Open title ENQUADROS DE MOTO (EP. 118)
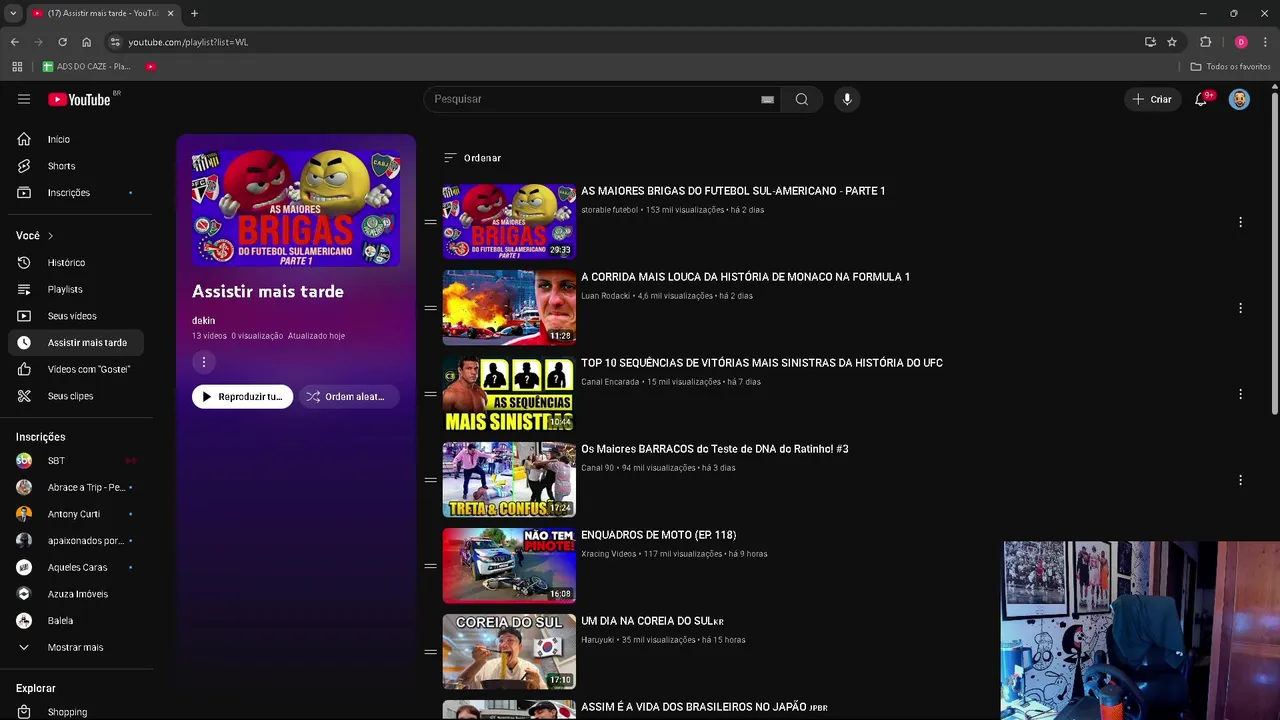Viewport: 1280px width, 720px height. (658, 535)
